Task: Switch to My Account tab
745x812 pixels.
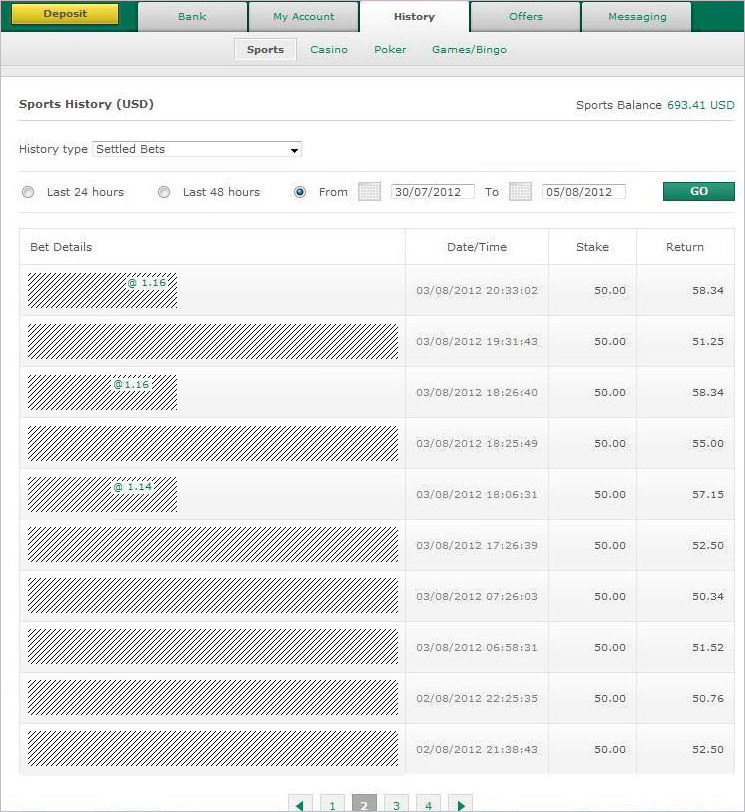Action: (x=304, y=17)
